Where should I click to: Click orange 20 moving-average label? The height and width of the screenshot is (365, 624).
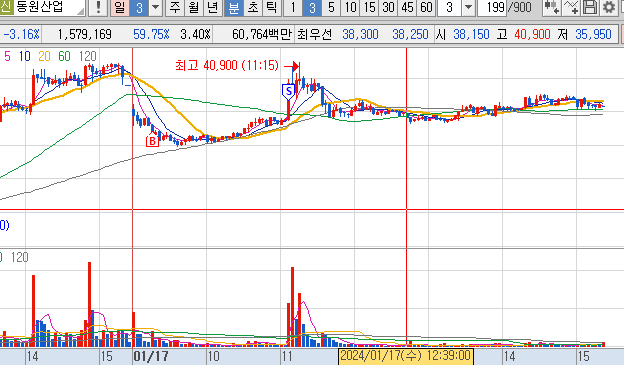pos(44,57)
